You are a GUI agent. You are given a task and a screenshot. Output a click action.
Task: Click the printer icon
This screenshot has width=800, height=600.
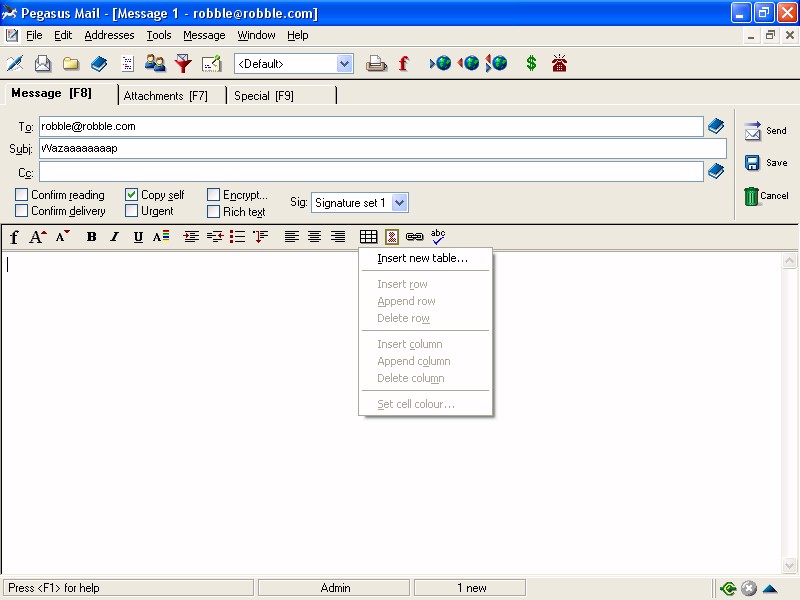click(376, 64)
